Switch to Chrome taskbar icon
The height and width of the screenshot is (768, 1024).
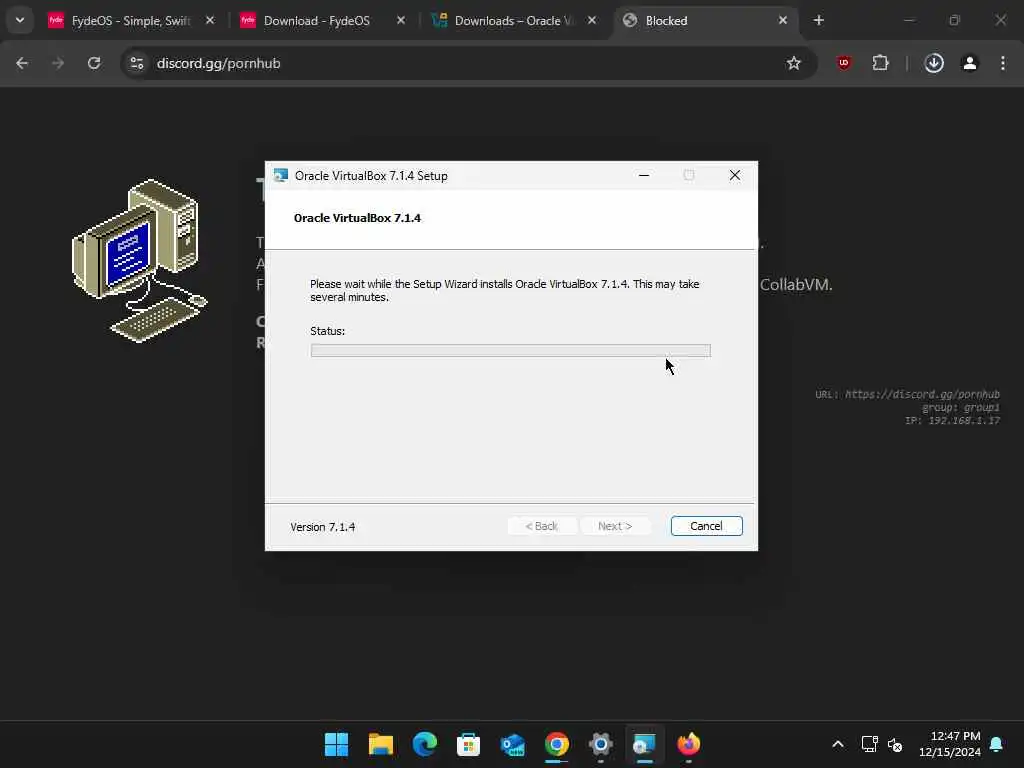pyautogui.click(x=556, y=744)
